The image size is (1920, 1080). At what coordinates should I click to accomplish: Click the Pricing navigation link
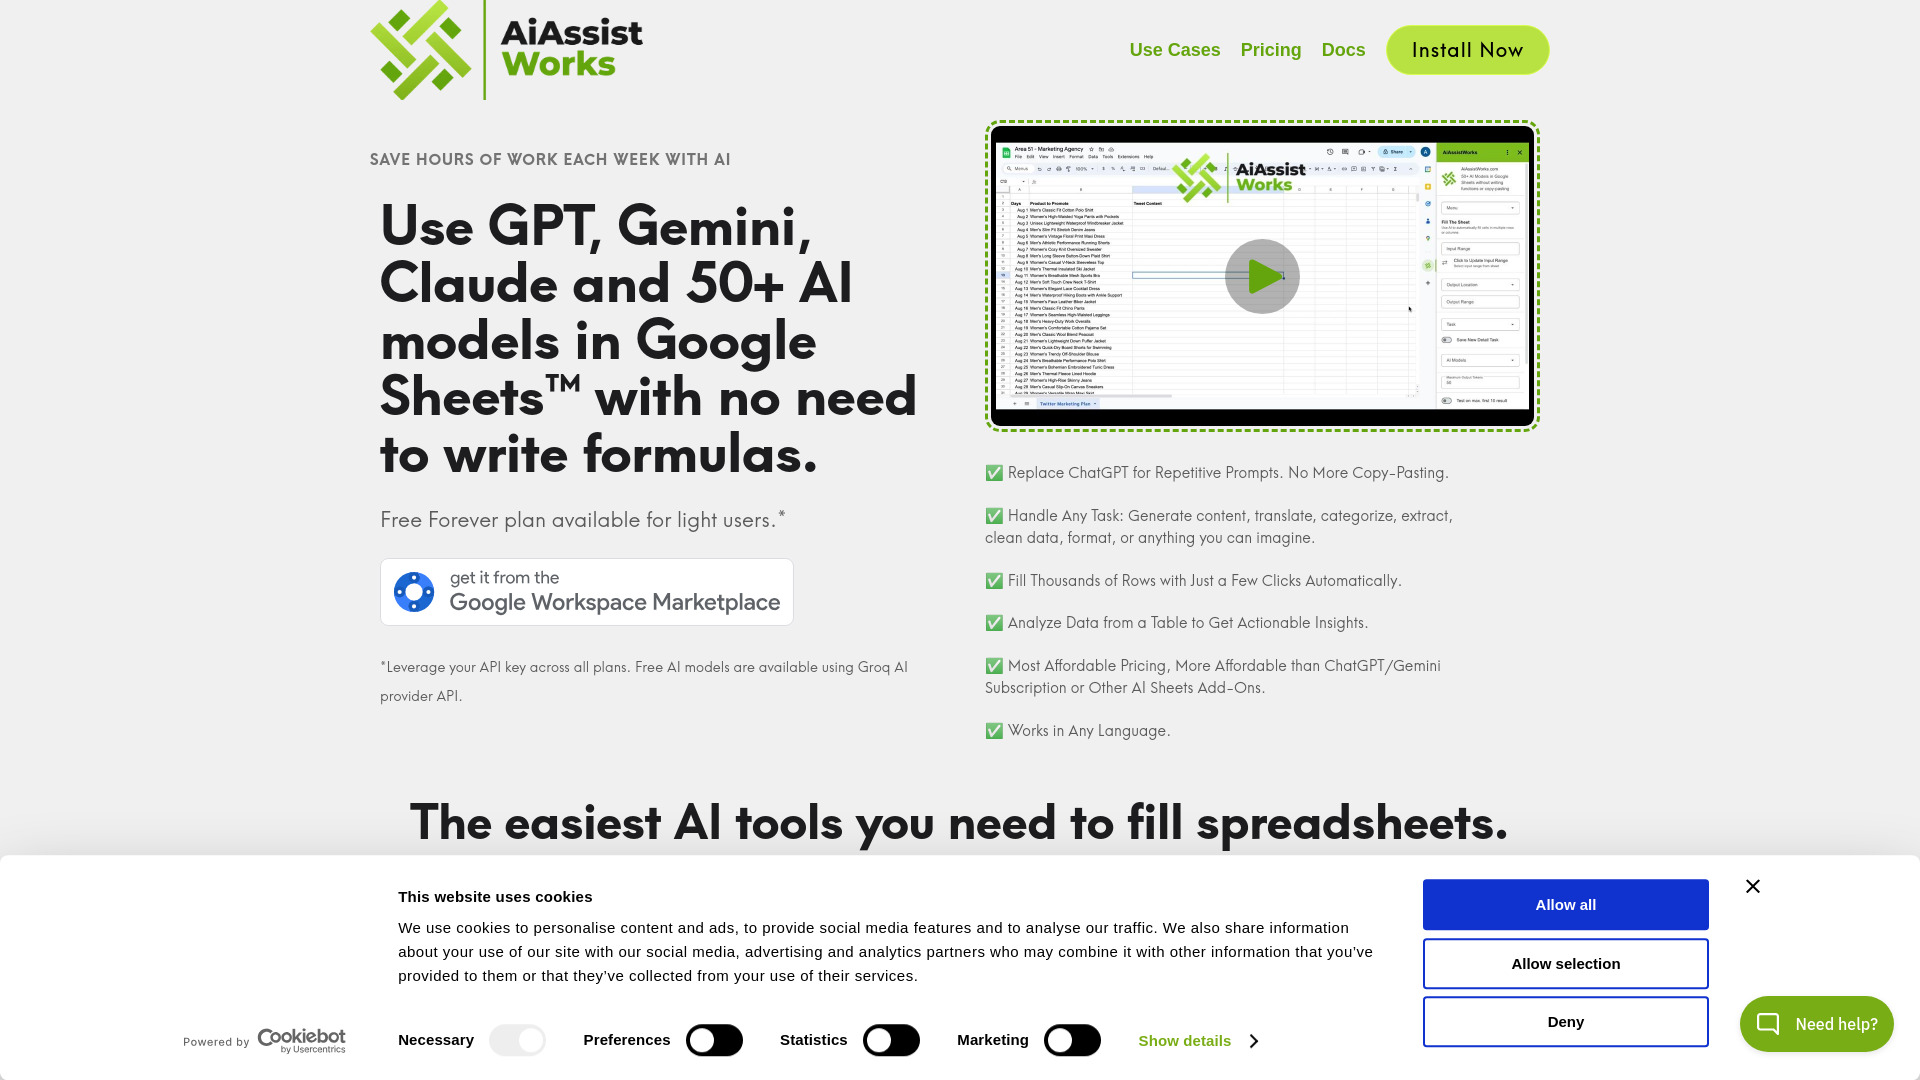(x=1270, y=49)
